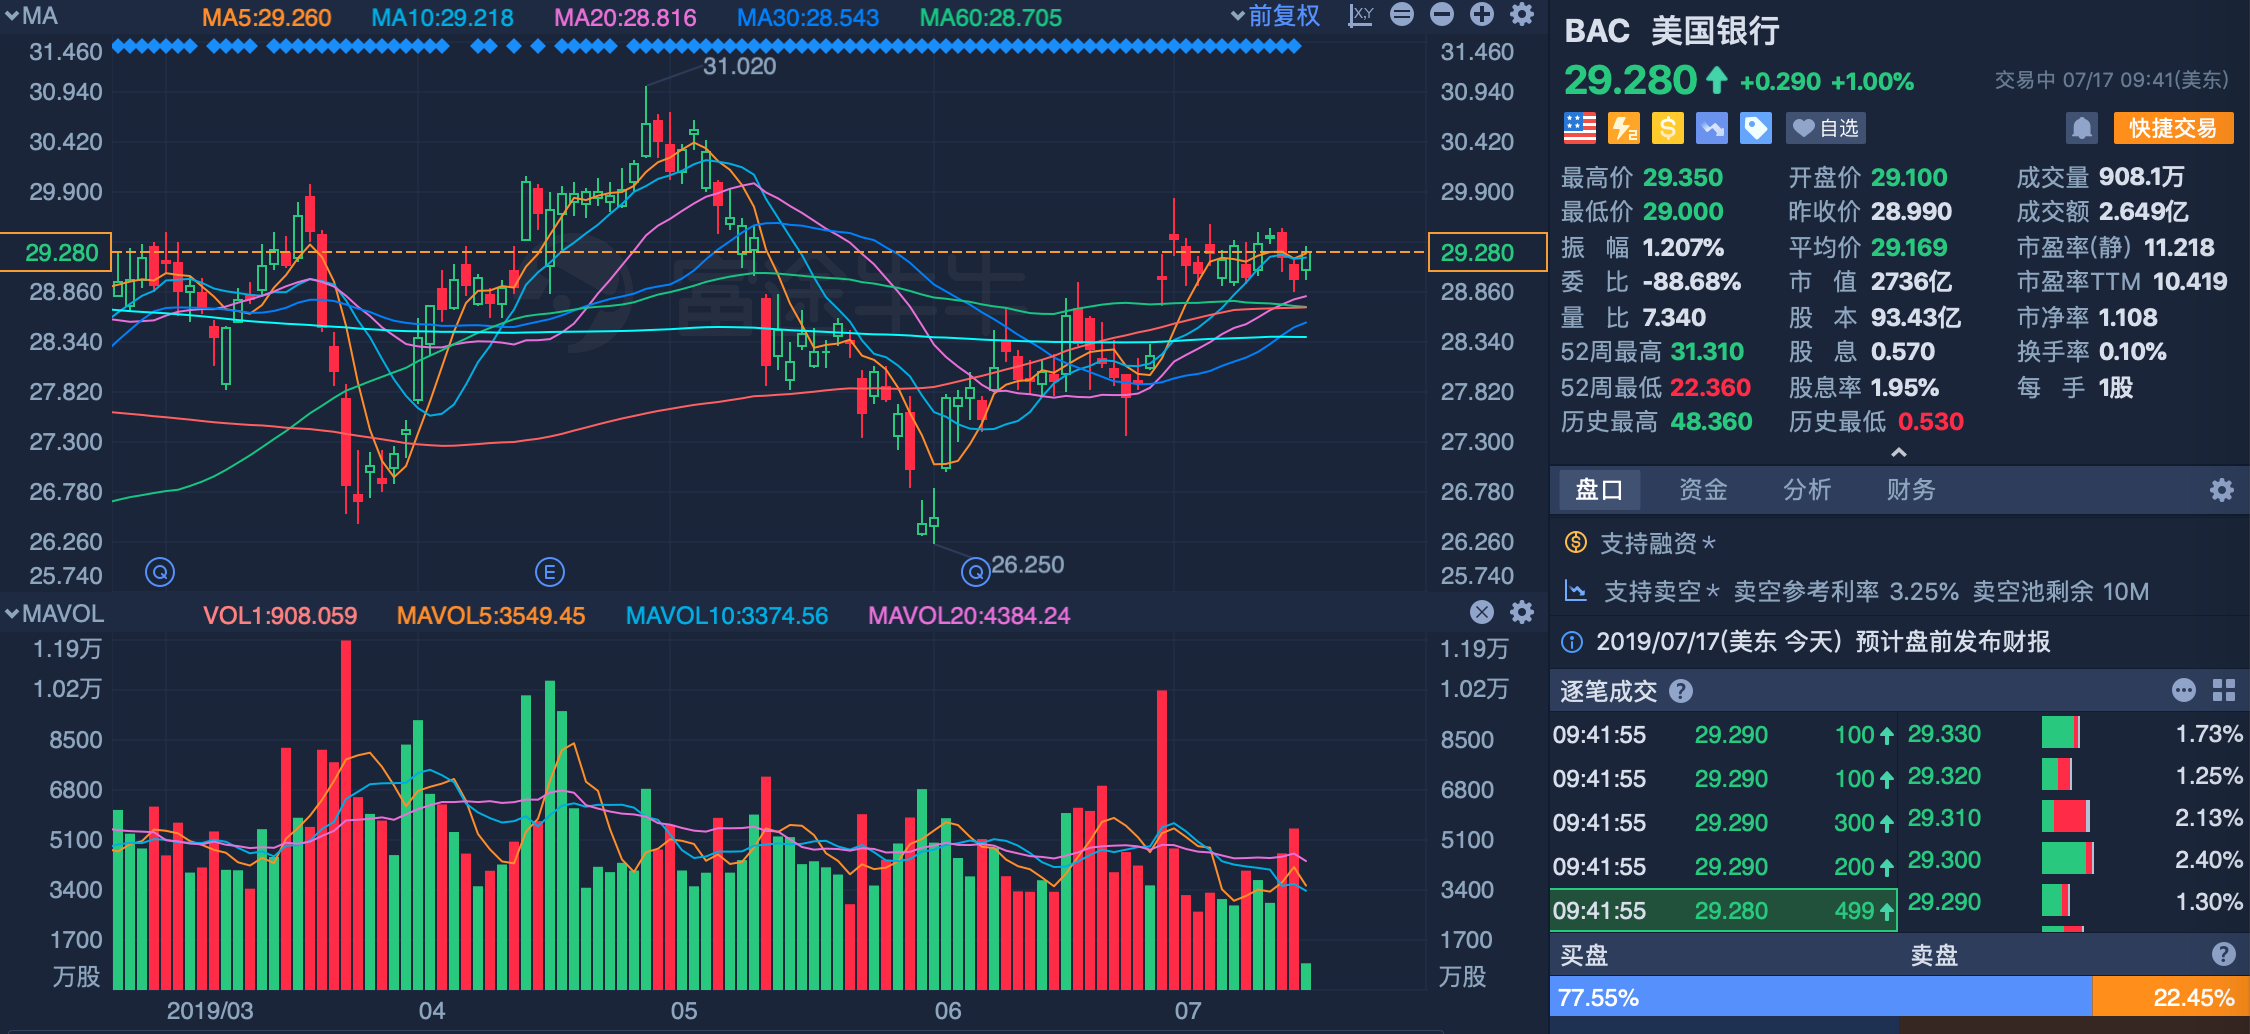Open help for 逐笔成交
The image size is (2250, 1034).
1681,691
